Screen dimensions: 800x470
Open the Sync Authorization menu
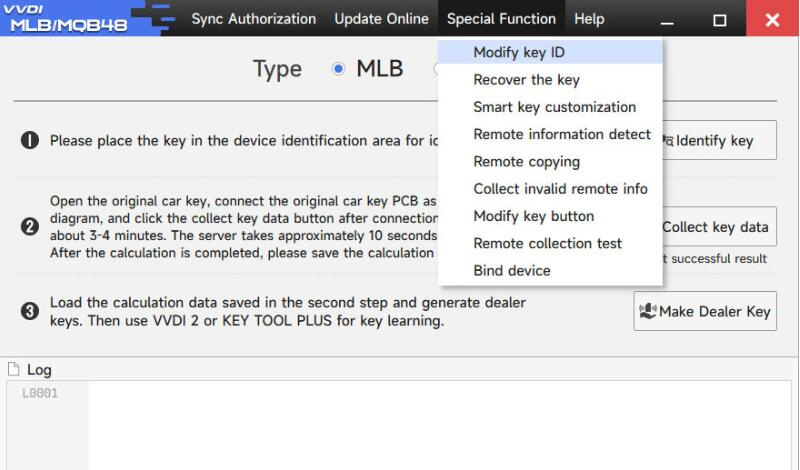click(253, 19)
